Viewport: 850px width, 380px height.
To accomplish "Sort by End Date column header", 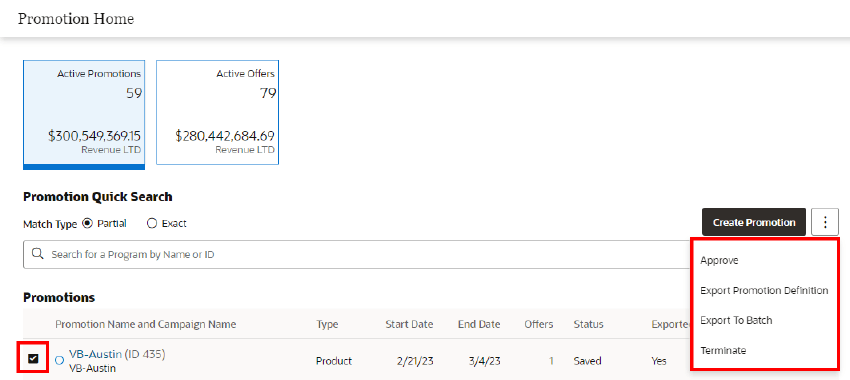I will 479,324.
